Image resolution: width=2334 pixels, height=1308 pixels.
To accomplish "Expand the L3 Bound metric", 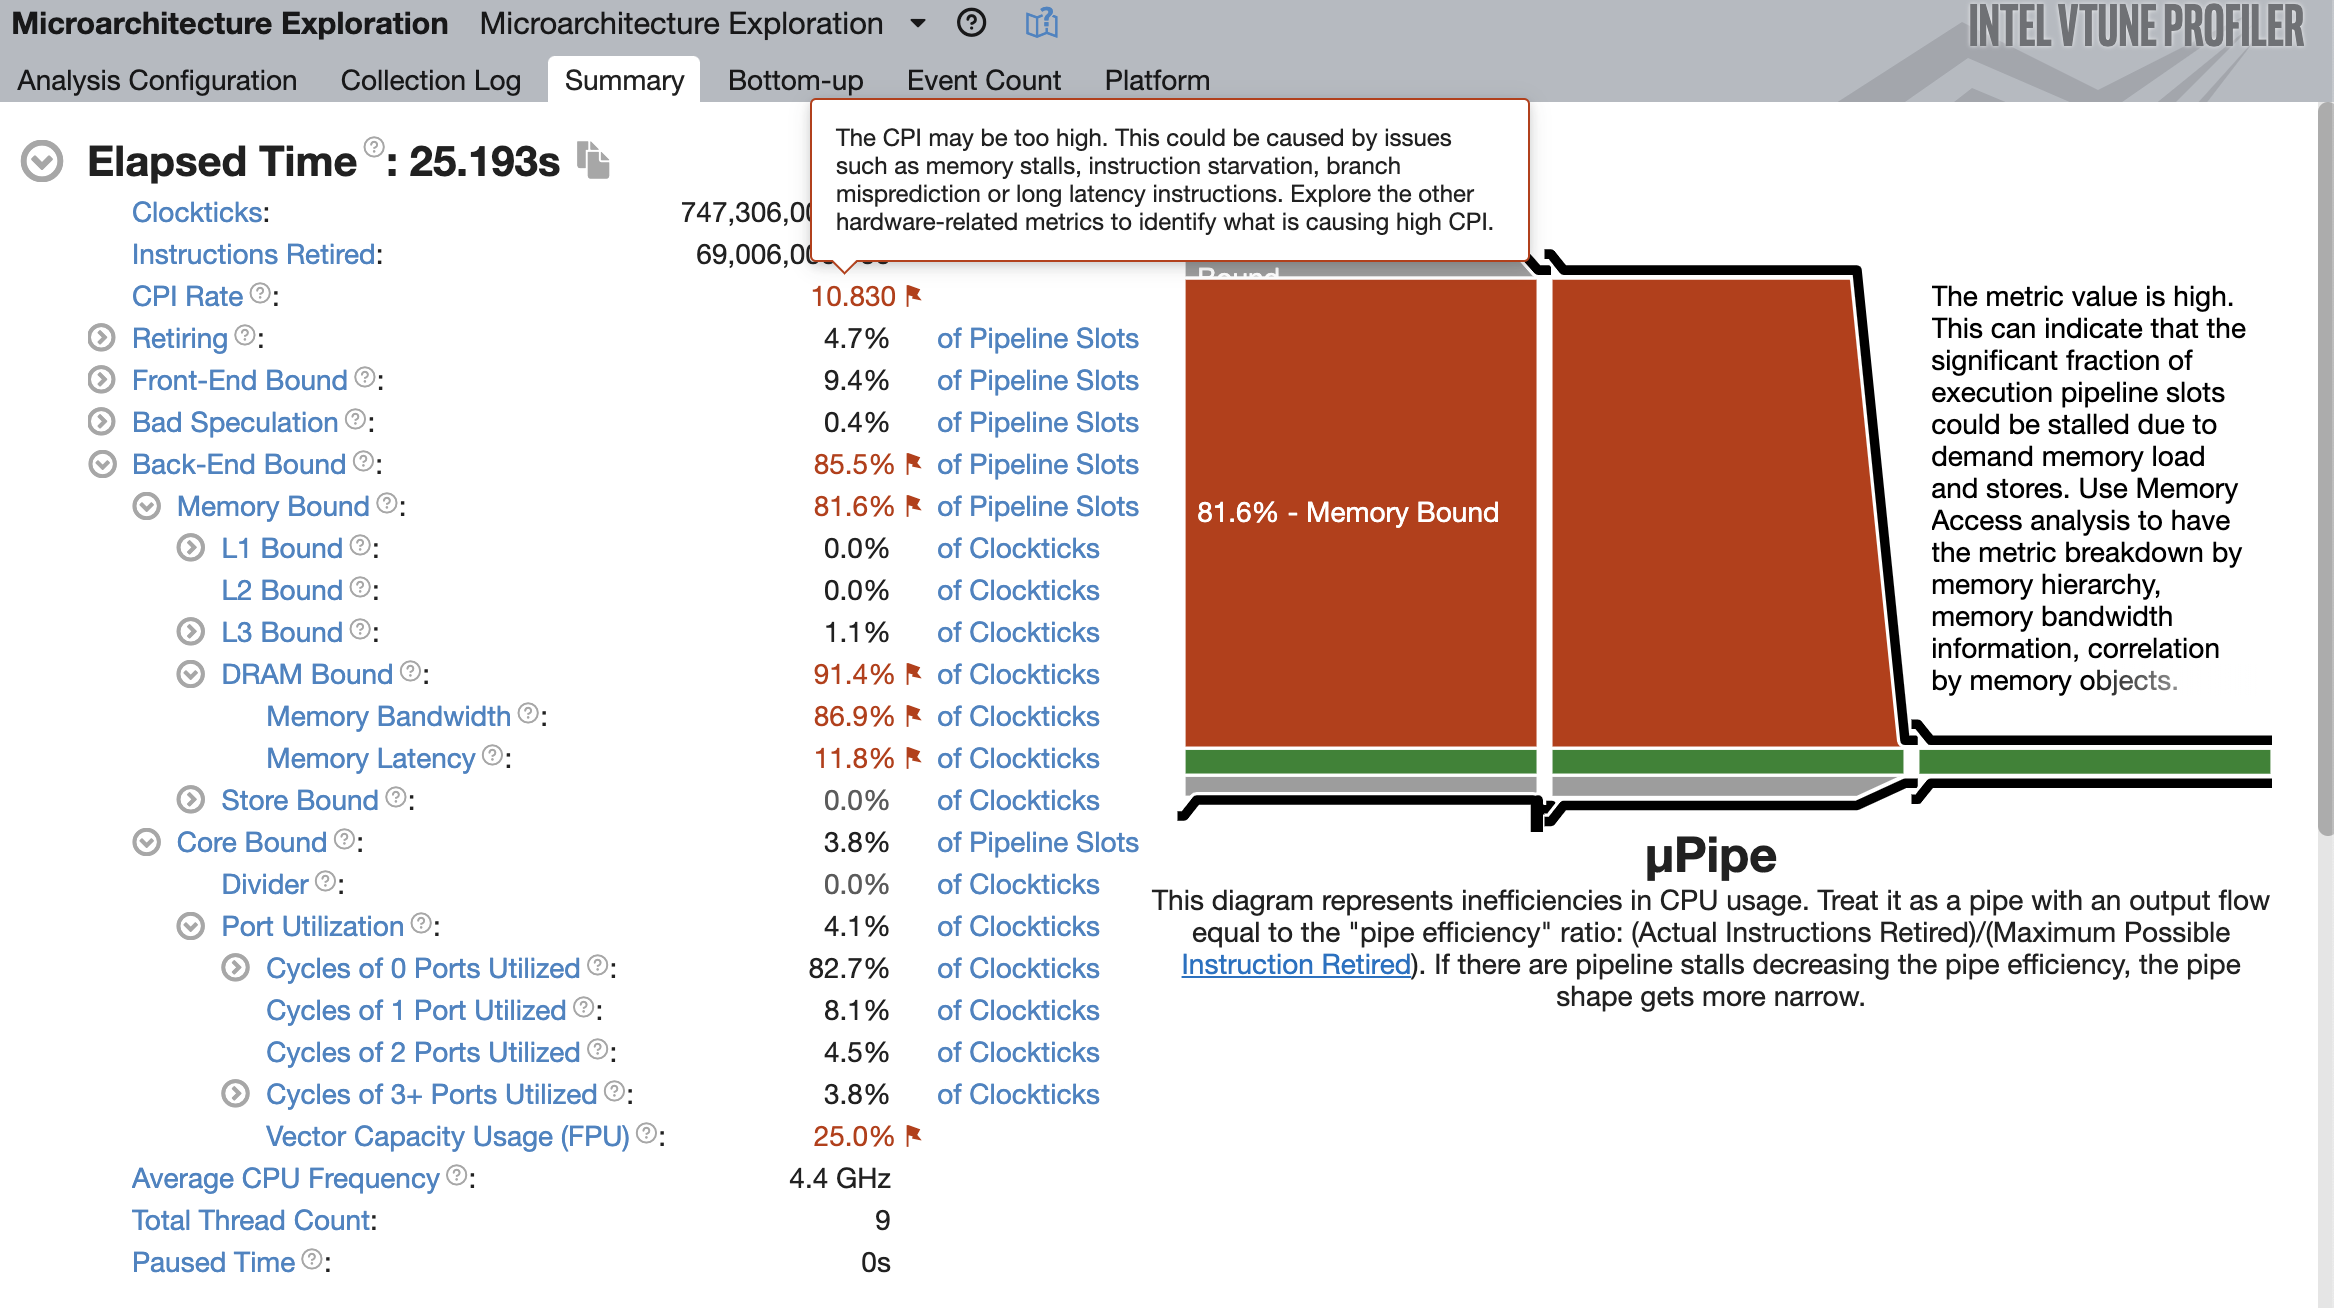I will coord(190,632).
